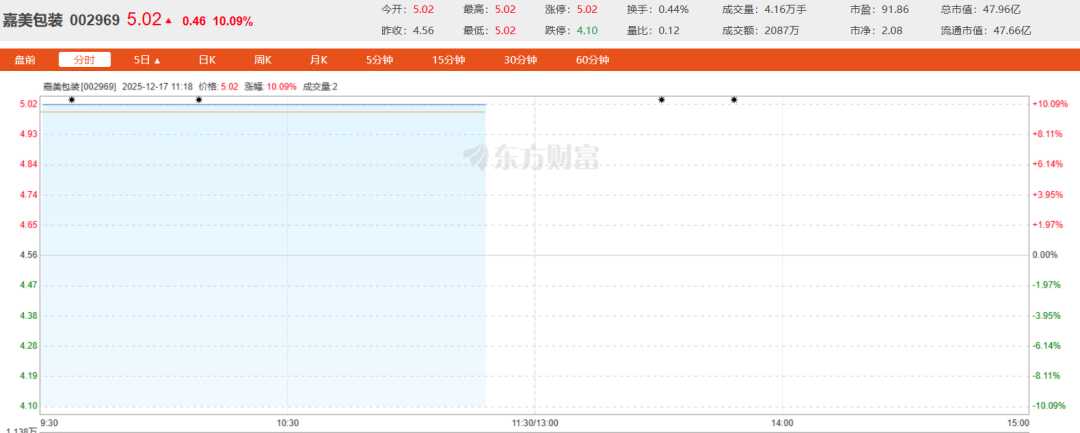Click the yellow average price line
This screenshot has height=433, width=1080.
263,112
